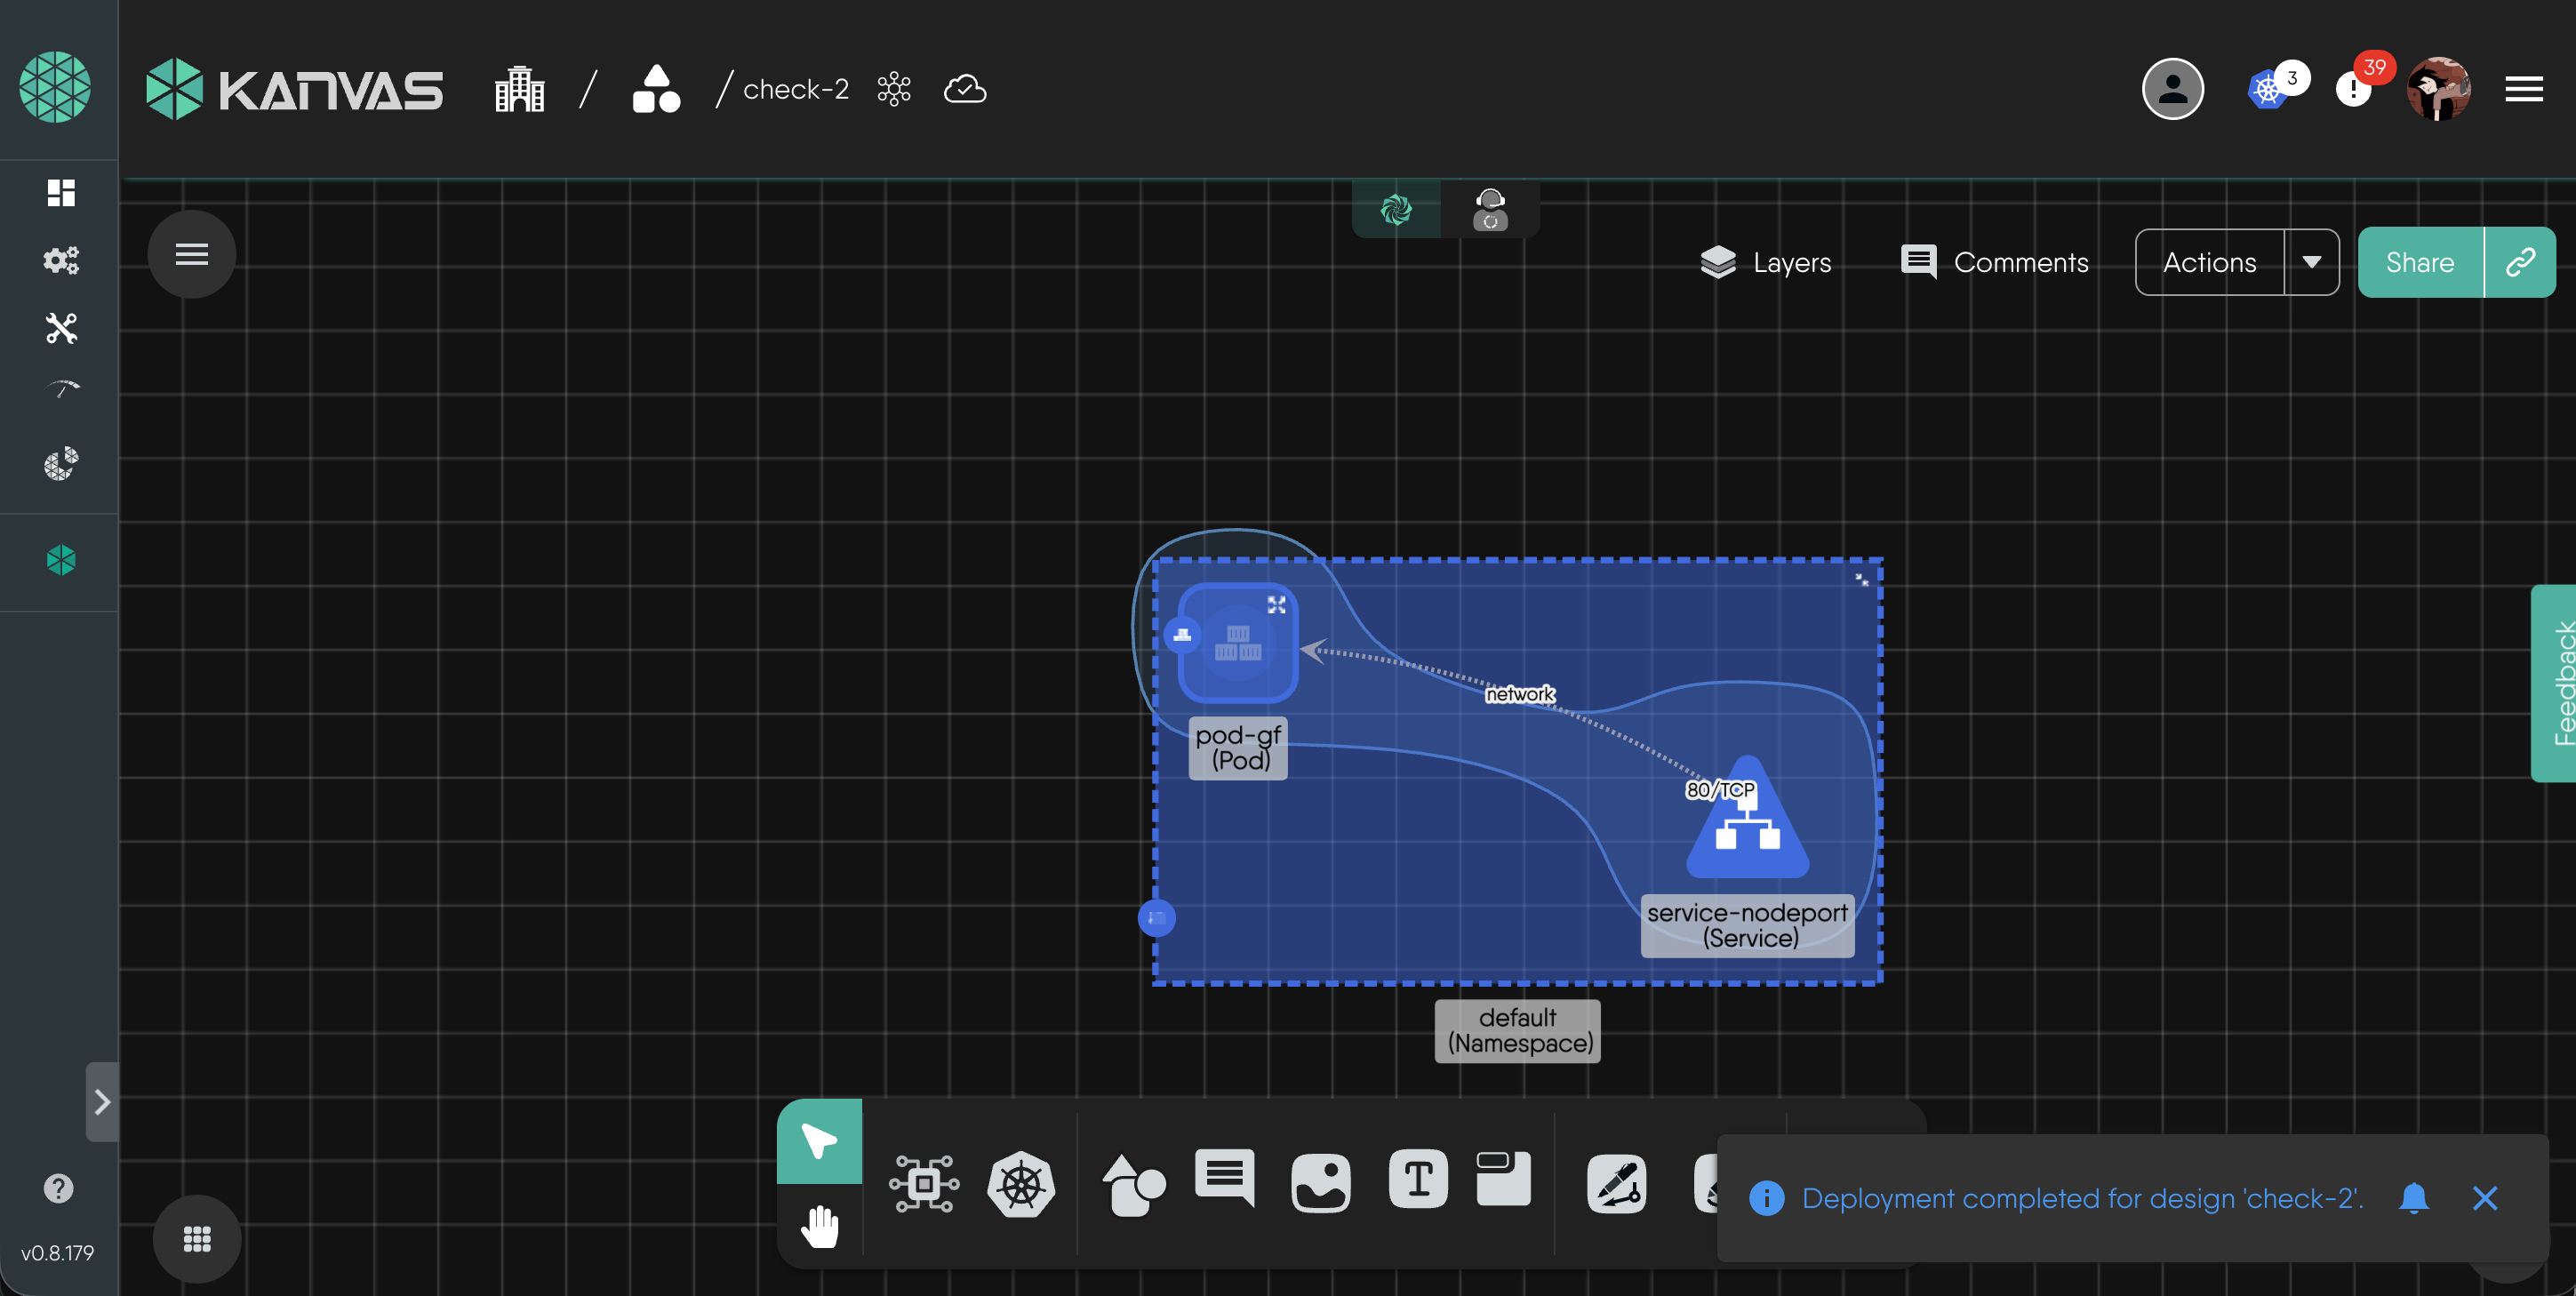This screenshot has height=1296, width=2576.
Task: Select the comment bubble tool in the dock
Action: coord(1224,1178)
